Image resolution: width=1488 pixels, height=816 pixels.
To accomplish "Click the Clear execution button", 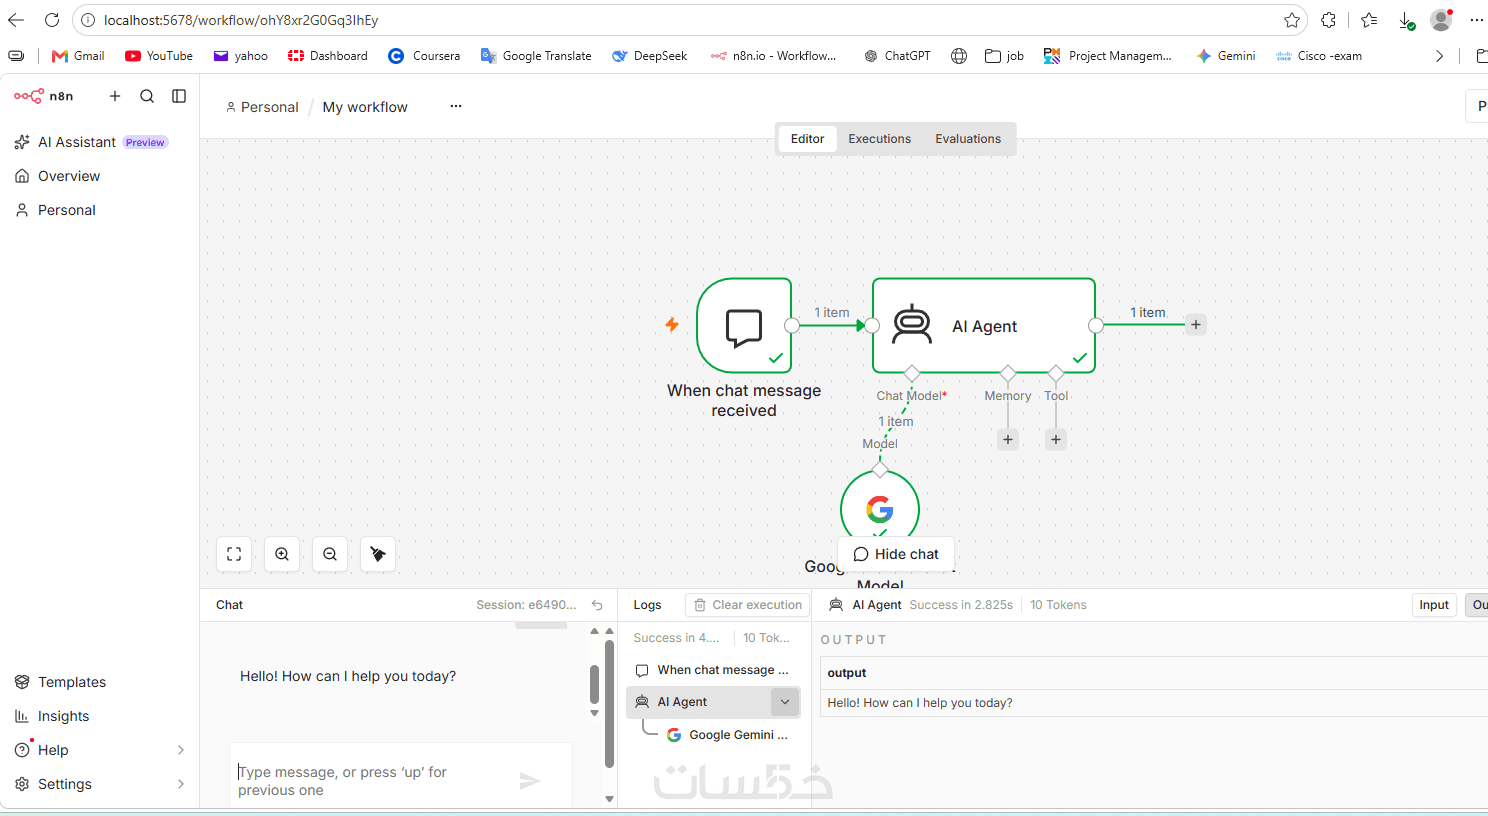I will pyautogui.click(x=748, y=605).
